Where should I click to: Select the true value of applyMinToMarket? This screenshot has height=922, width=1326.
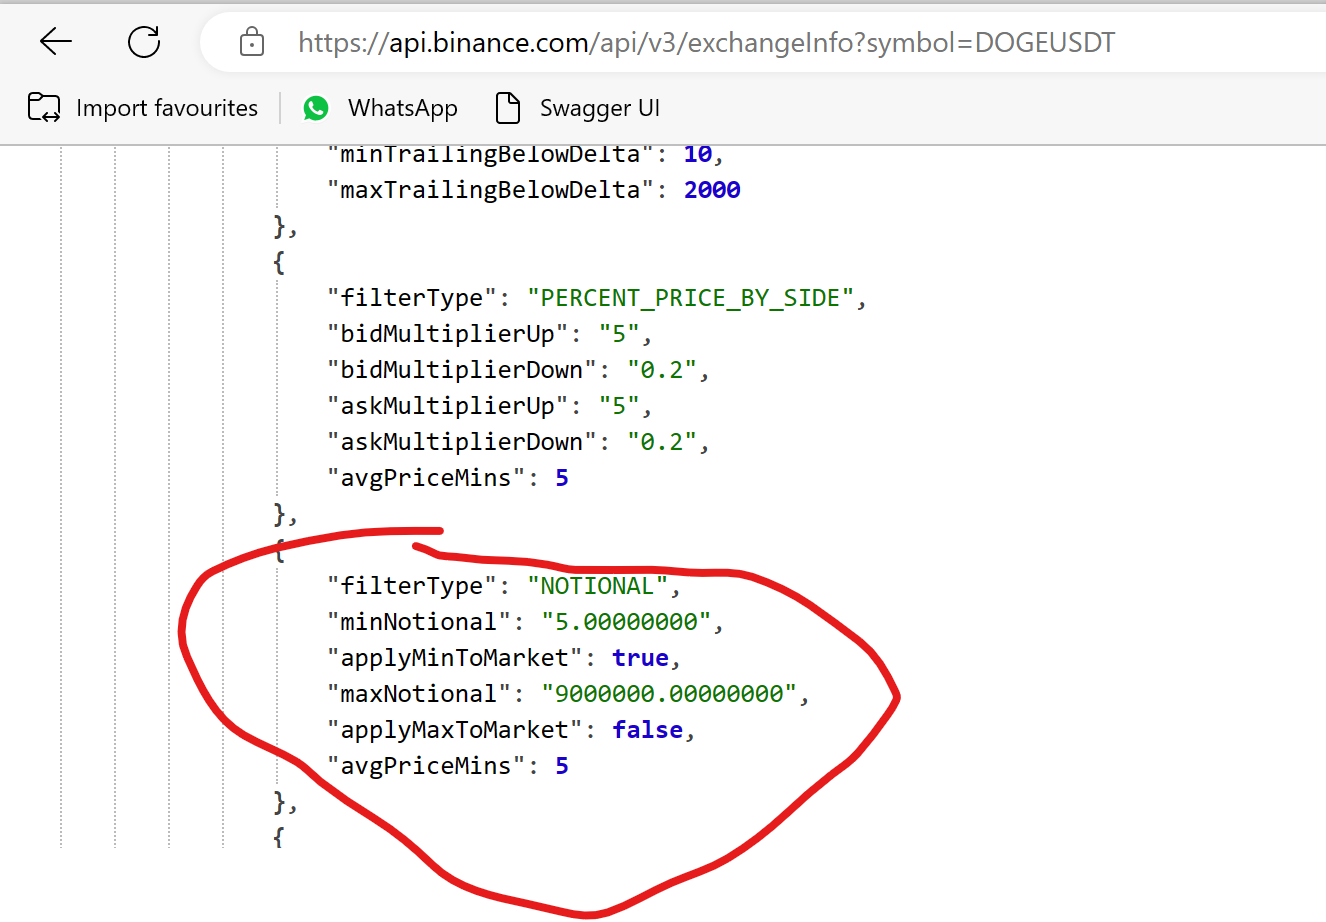(641, 657)
